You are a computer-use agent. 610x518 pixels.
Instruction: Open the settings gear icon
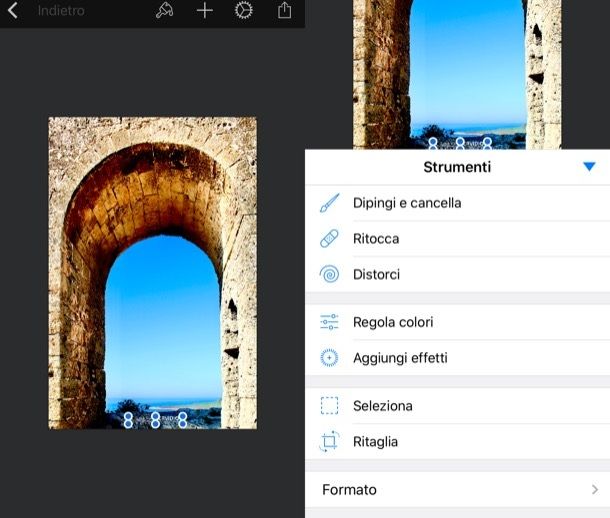244,10
